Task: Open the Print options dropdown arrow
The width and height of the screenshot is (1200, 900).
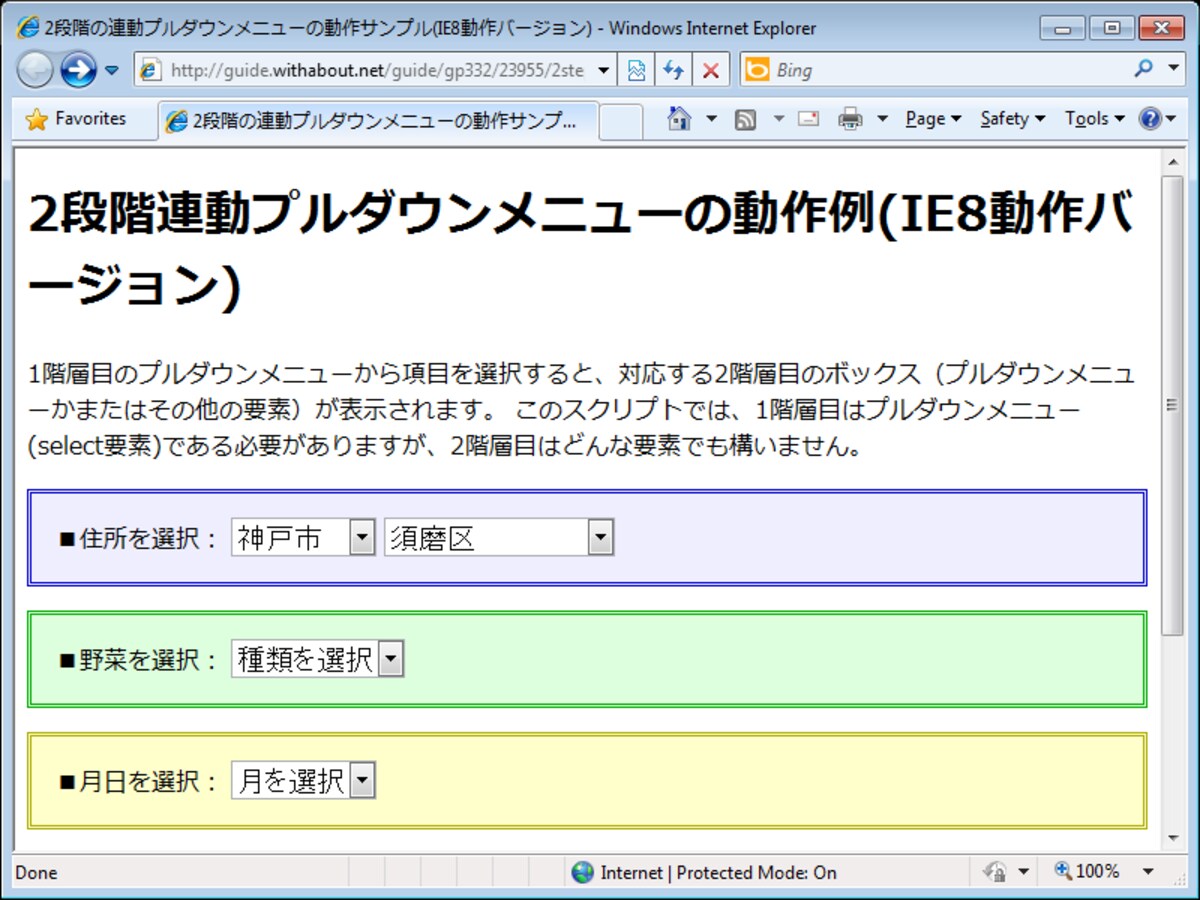Action: tap(882, 119)
